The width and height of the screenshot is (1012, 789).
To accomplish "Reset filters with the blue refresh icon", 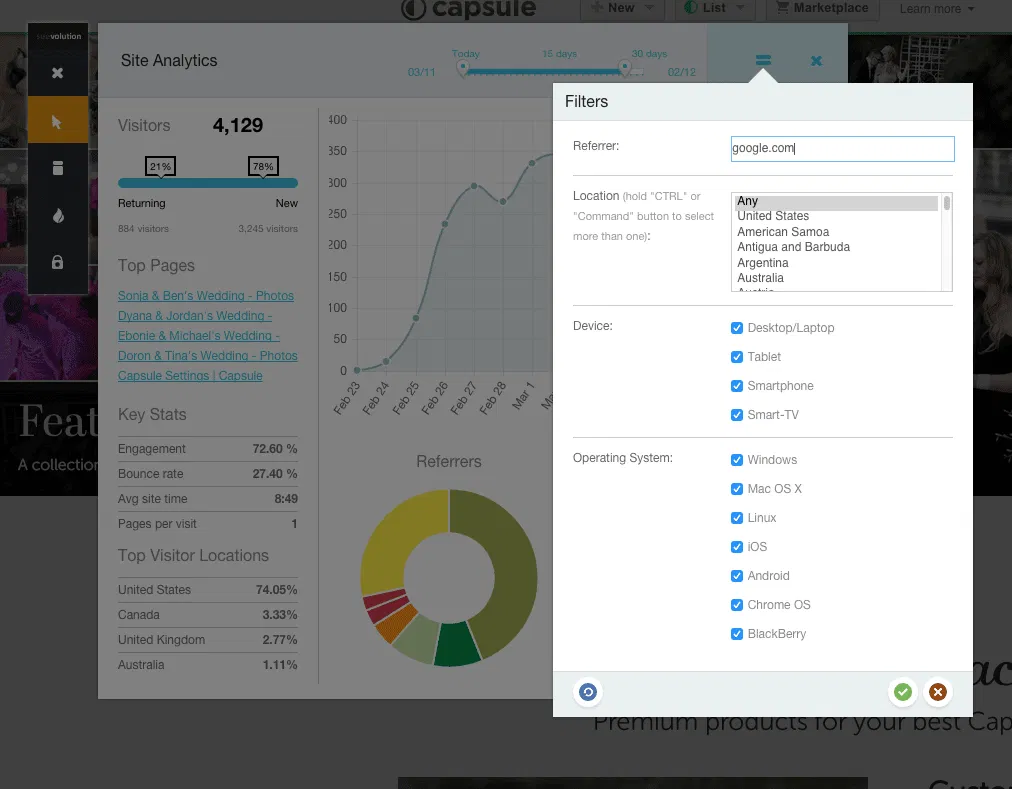I will [588, 692].
